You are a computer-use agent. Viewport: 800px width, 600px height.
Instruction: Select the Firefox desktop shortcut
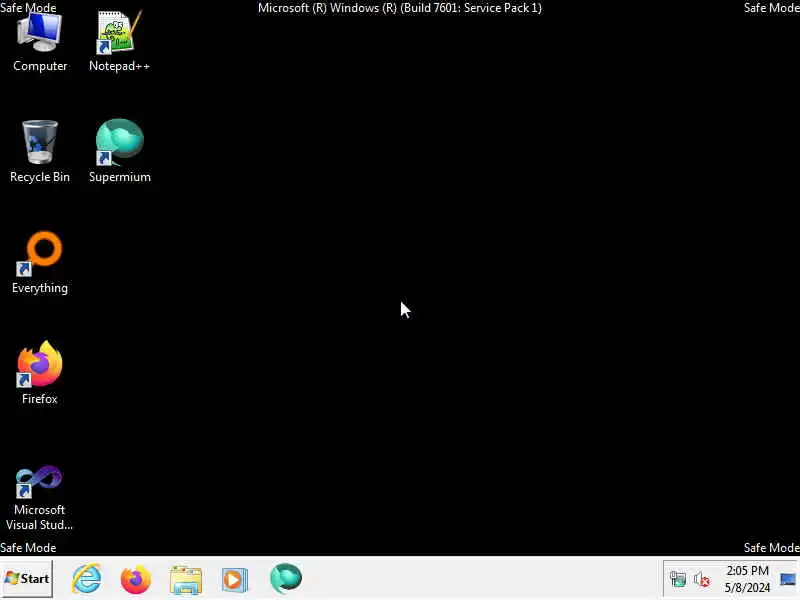tap(40, 373)
